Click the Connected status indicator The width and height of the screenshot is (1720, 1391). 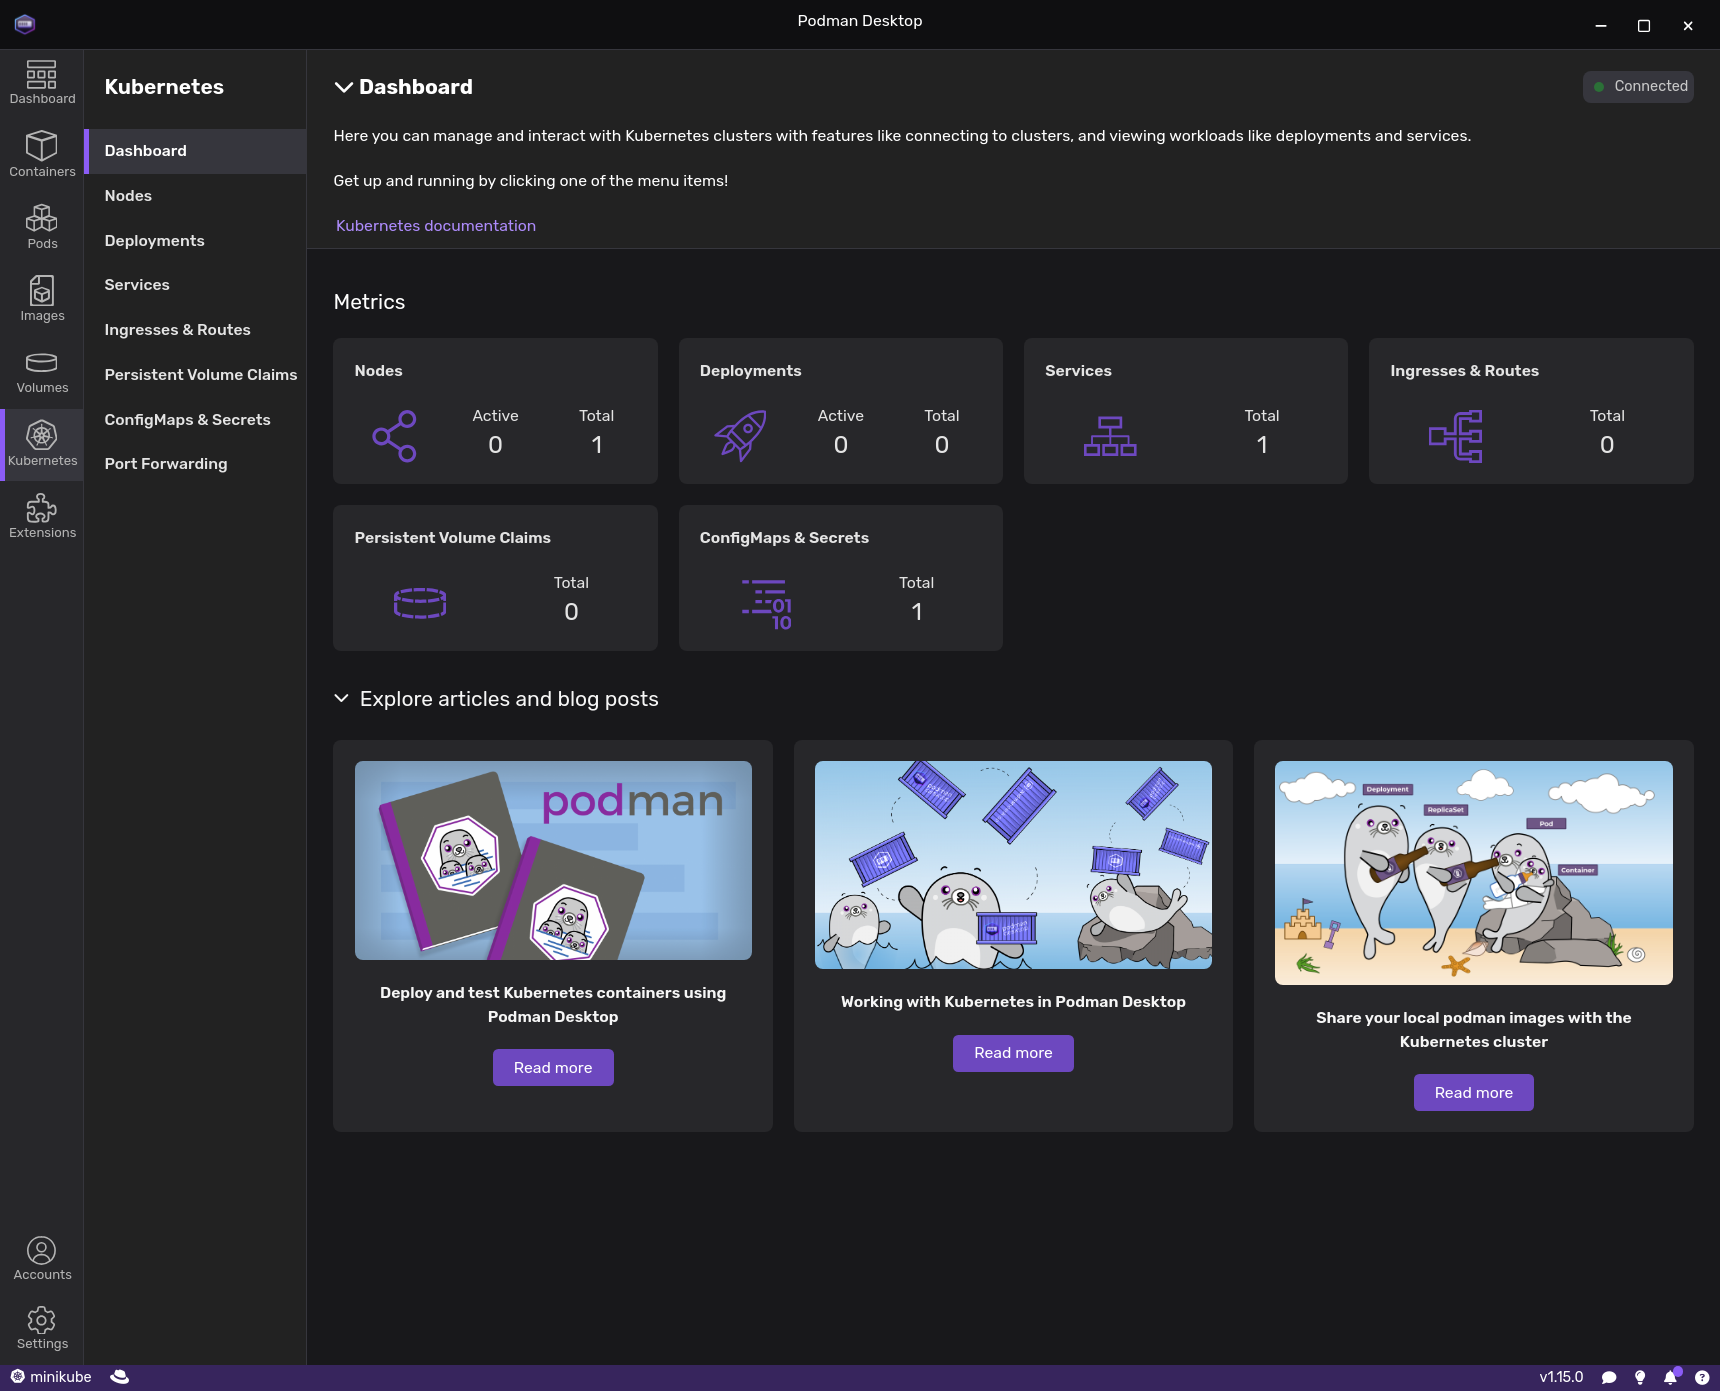pos(1638,87)
